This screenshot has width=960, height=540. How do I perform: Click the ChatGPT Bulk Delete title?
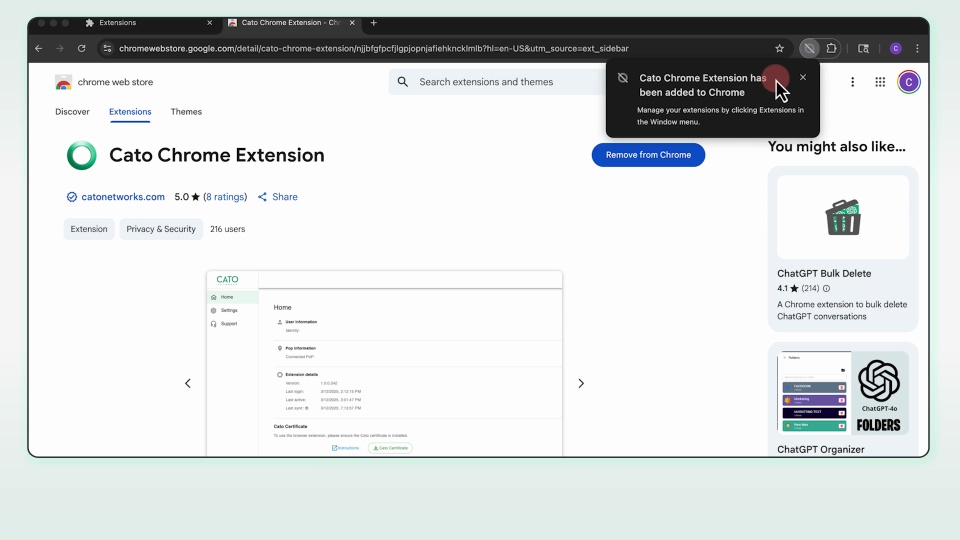point(824,274)
